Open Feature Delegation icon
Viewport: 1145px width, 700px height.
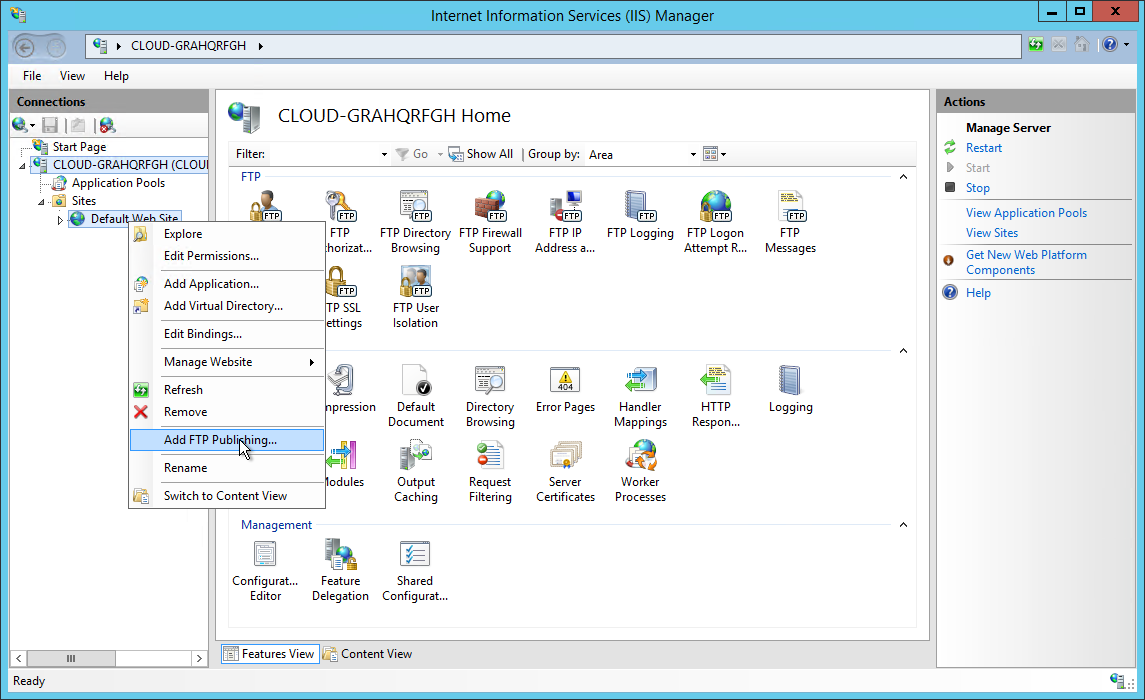pos(340,571)
